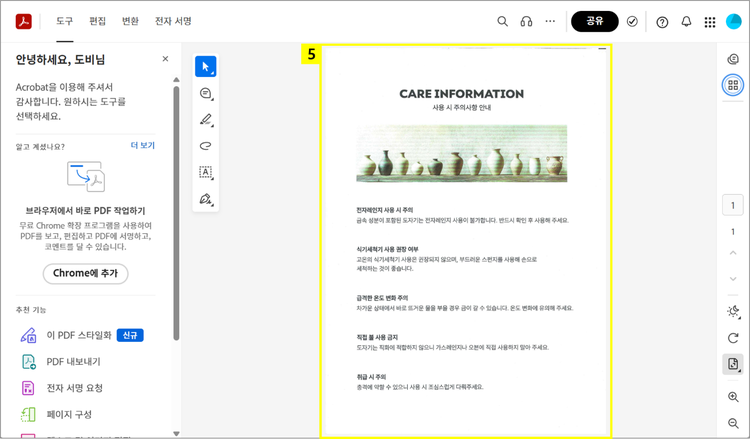Open the notifications bell
This screenshot has width=750, height=439.
pyautogui.click(x=686, y=22)
